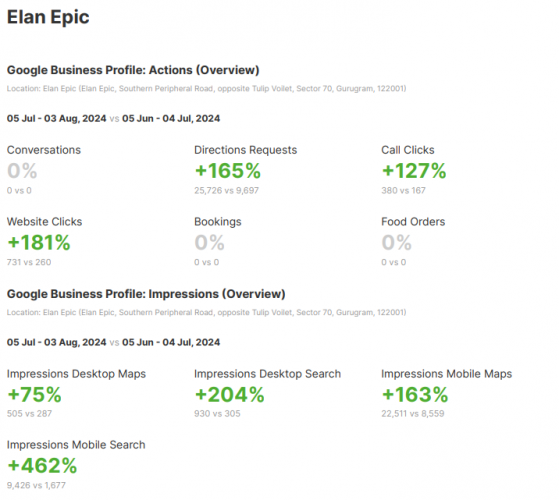Click the 505 vs 287 comparison
Viewport: 559px width, 500px height.
tap(29, 414)
